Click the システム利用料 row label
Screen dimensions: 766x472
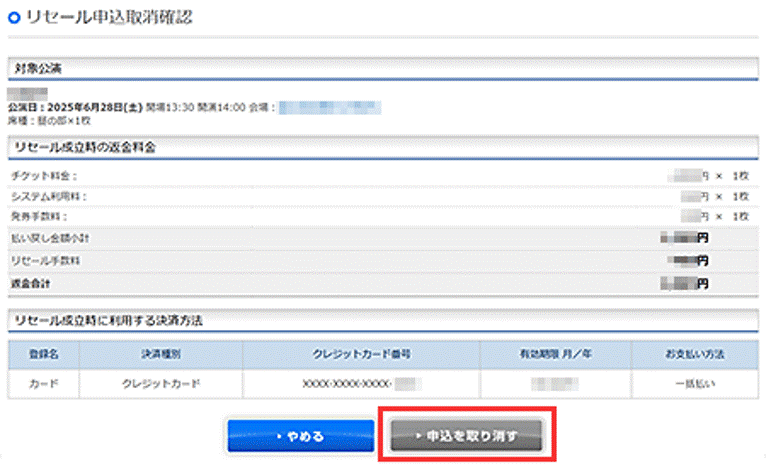click(x=46, y=195)
